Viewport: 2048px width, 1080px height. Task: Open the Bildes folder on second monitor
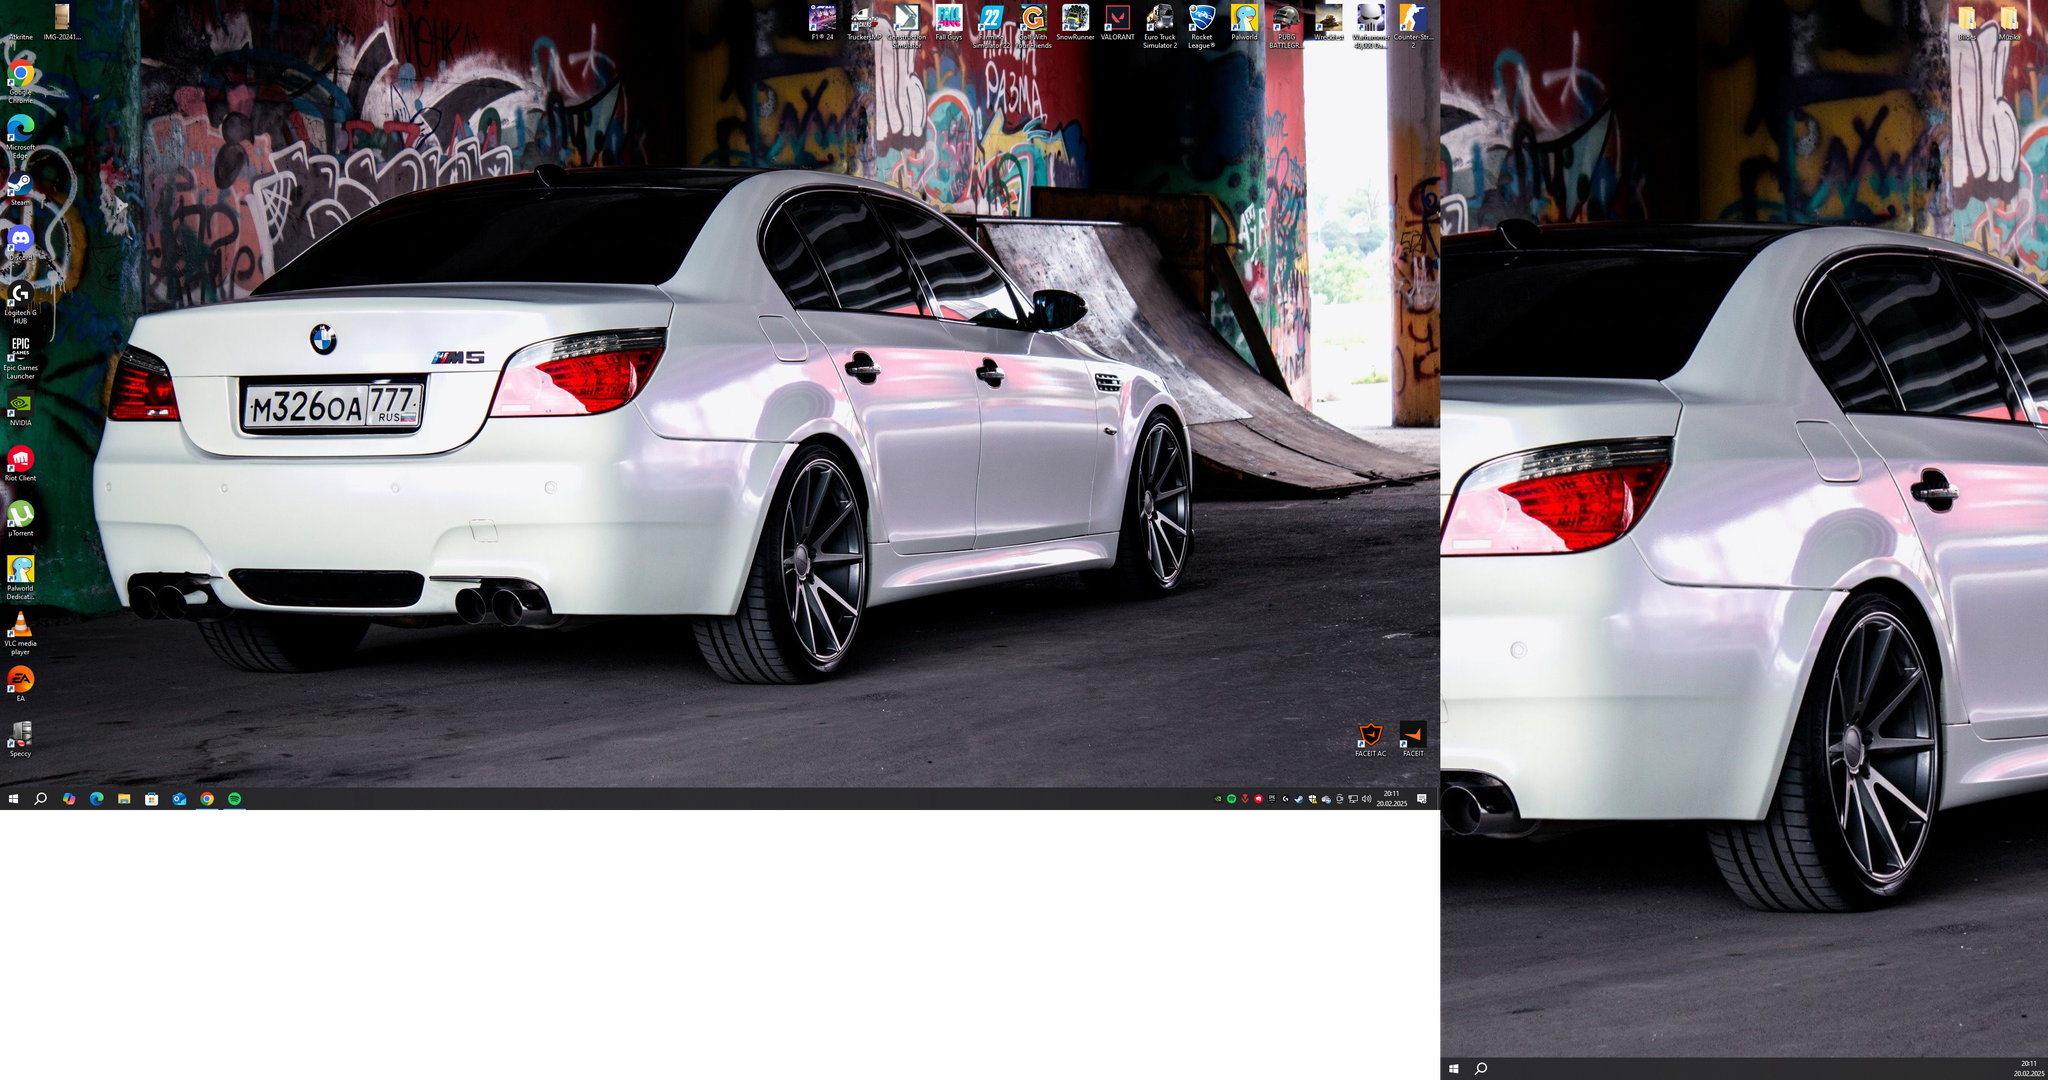(x=1967, y=22)
